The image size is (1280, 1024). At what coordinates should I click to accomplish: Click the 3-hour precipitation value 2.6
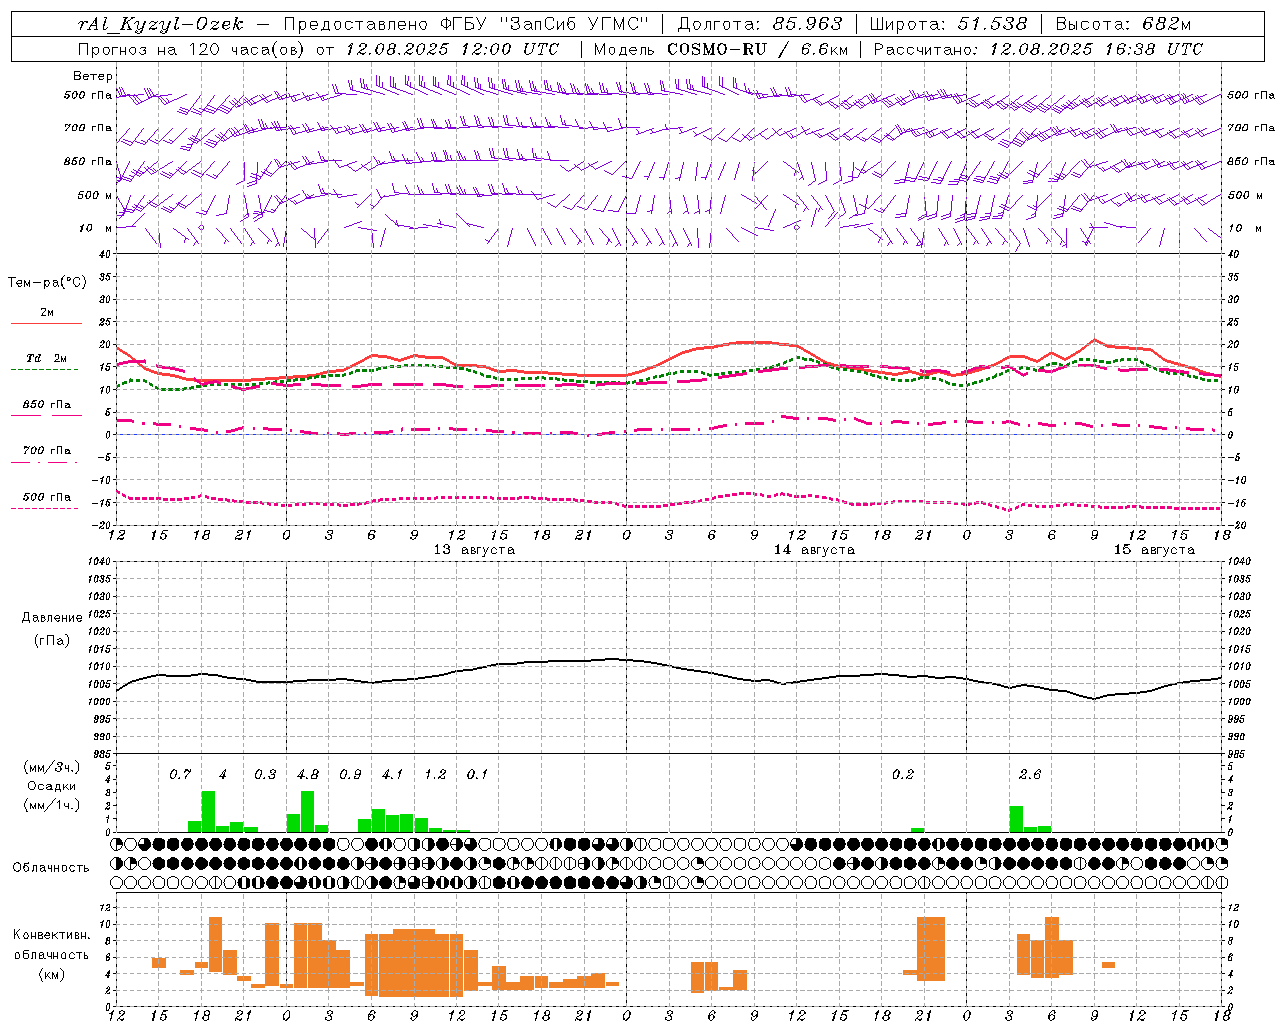[x=1030, y=775]
